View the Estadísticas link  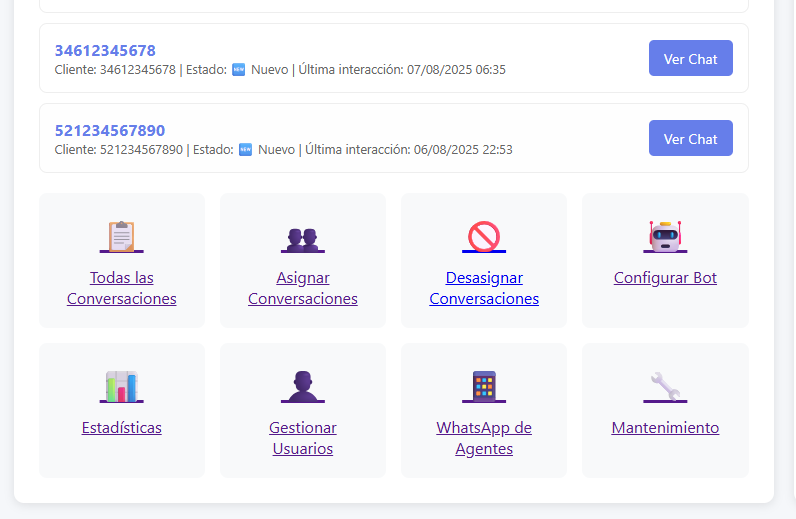[122, 428]
